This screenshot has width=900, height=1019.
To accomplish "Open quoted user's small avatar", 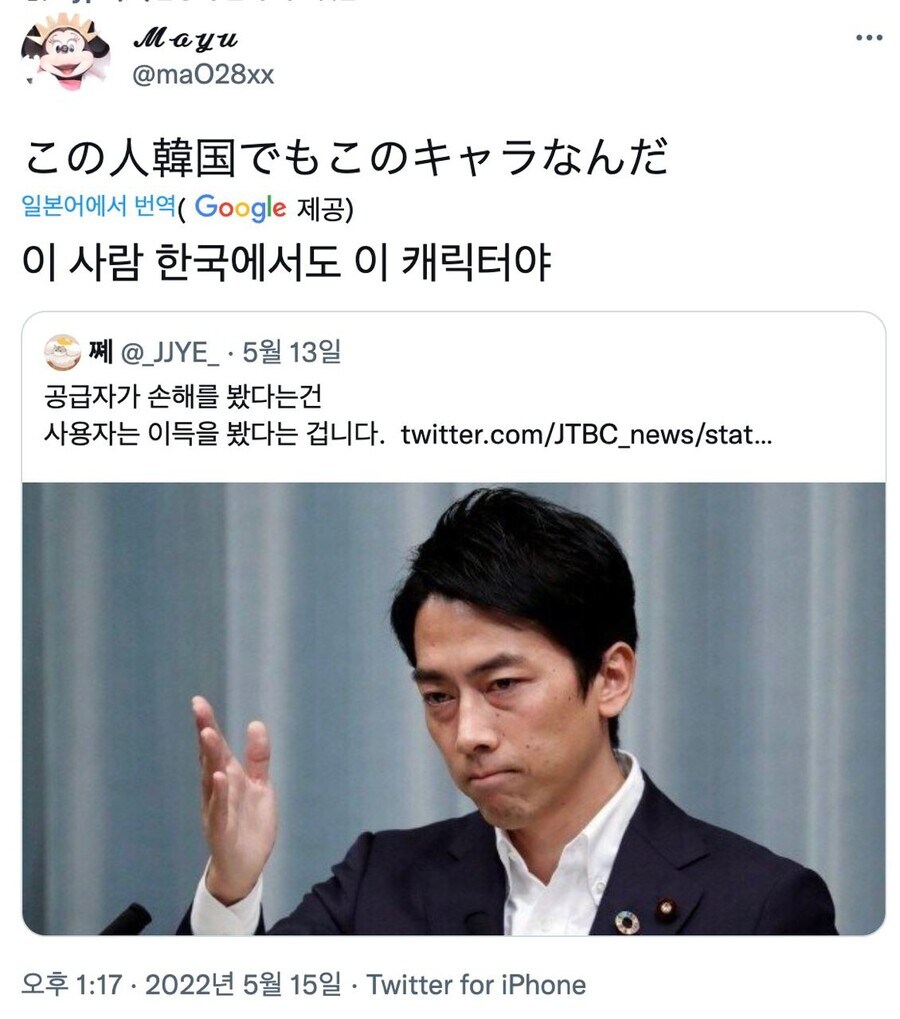I will (62, 352).
